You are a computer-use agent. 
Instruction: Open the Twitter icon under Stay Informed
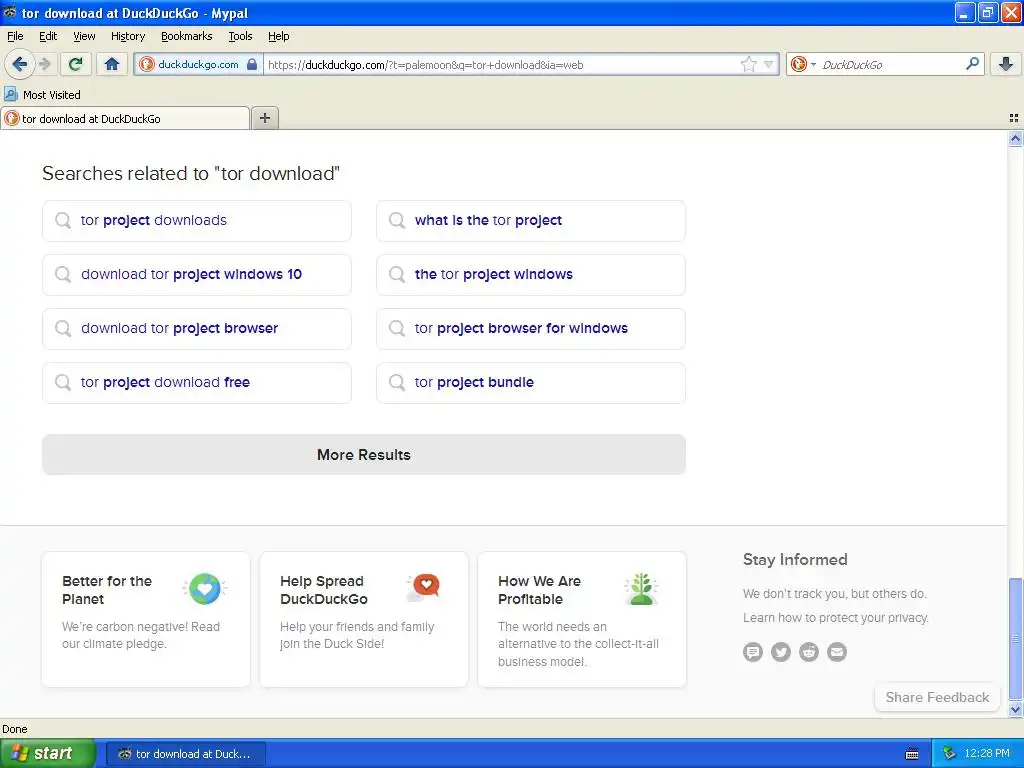781,652
